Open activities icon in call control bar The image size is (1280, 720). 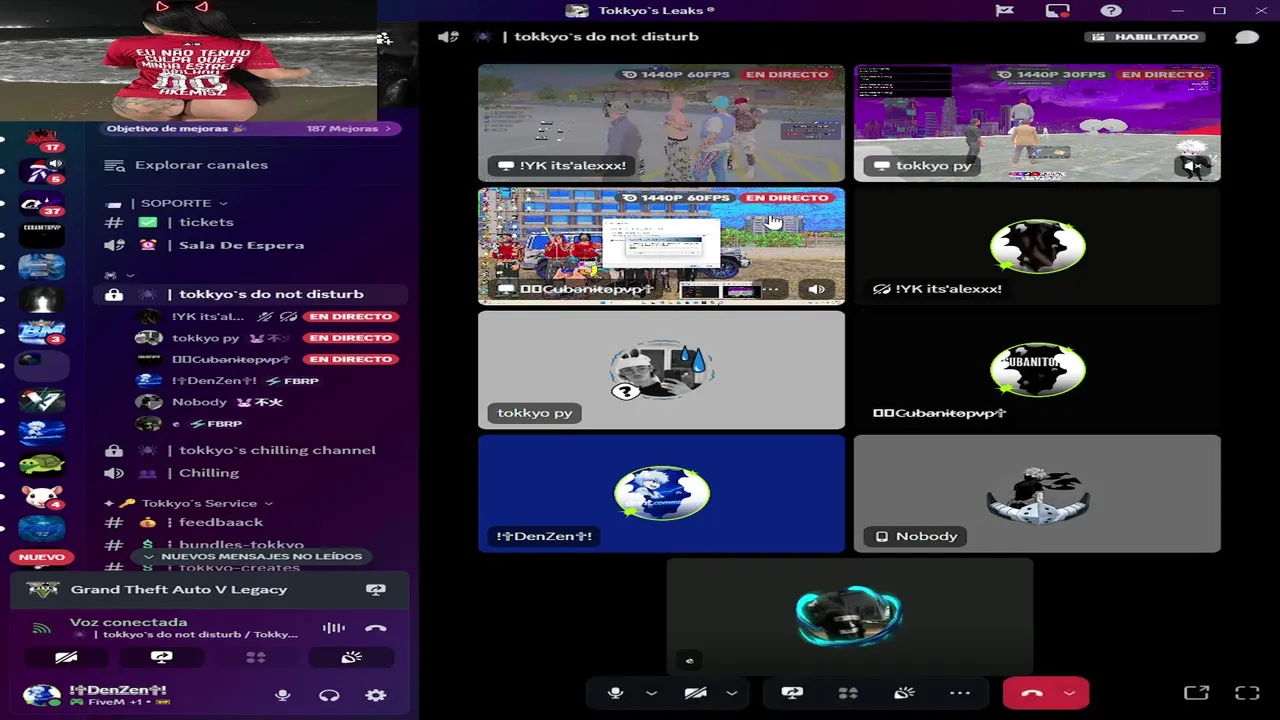tap(848, 693)
